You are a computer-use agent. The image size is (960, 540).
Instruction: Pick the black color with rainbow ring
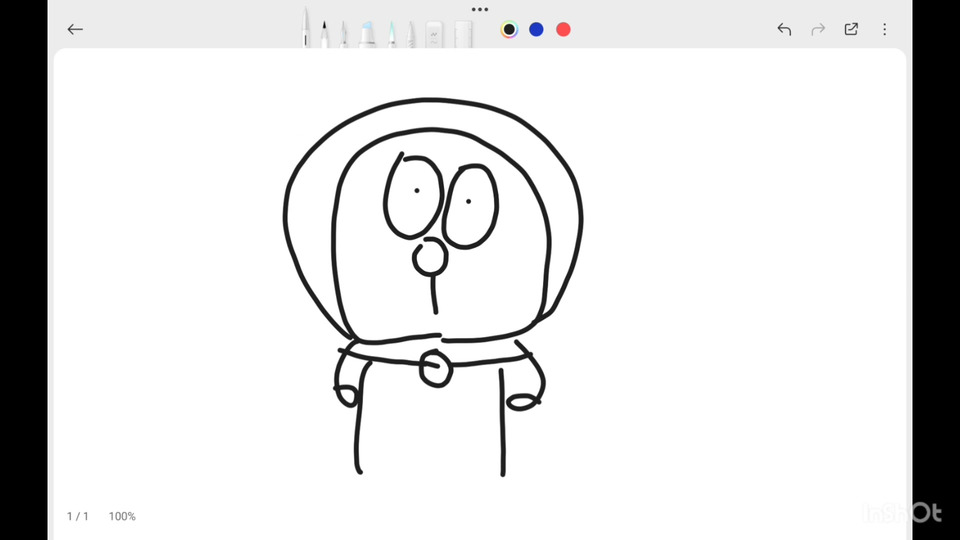click(x=509, y=29)
